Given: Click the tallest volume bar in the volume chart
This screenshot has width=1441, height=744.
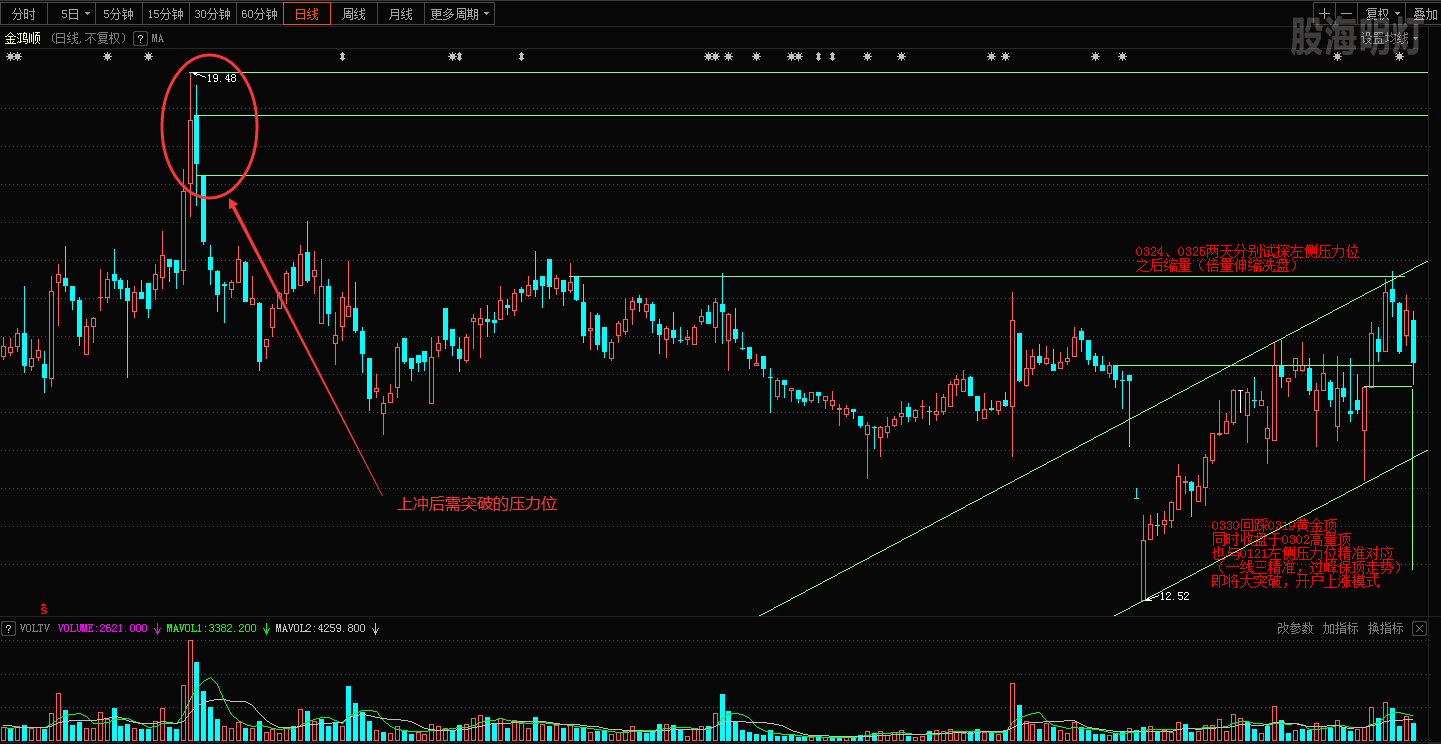Looking at the screenshot, I should click(x=191, y=690).
